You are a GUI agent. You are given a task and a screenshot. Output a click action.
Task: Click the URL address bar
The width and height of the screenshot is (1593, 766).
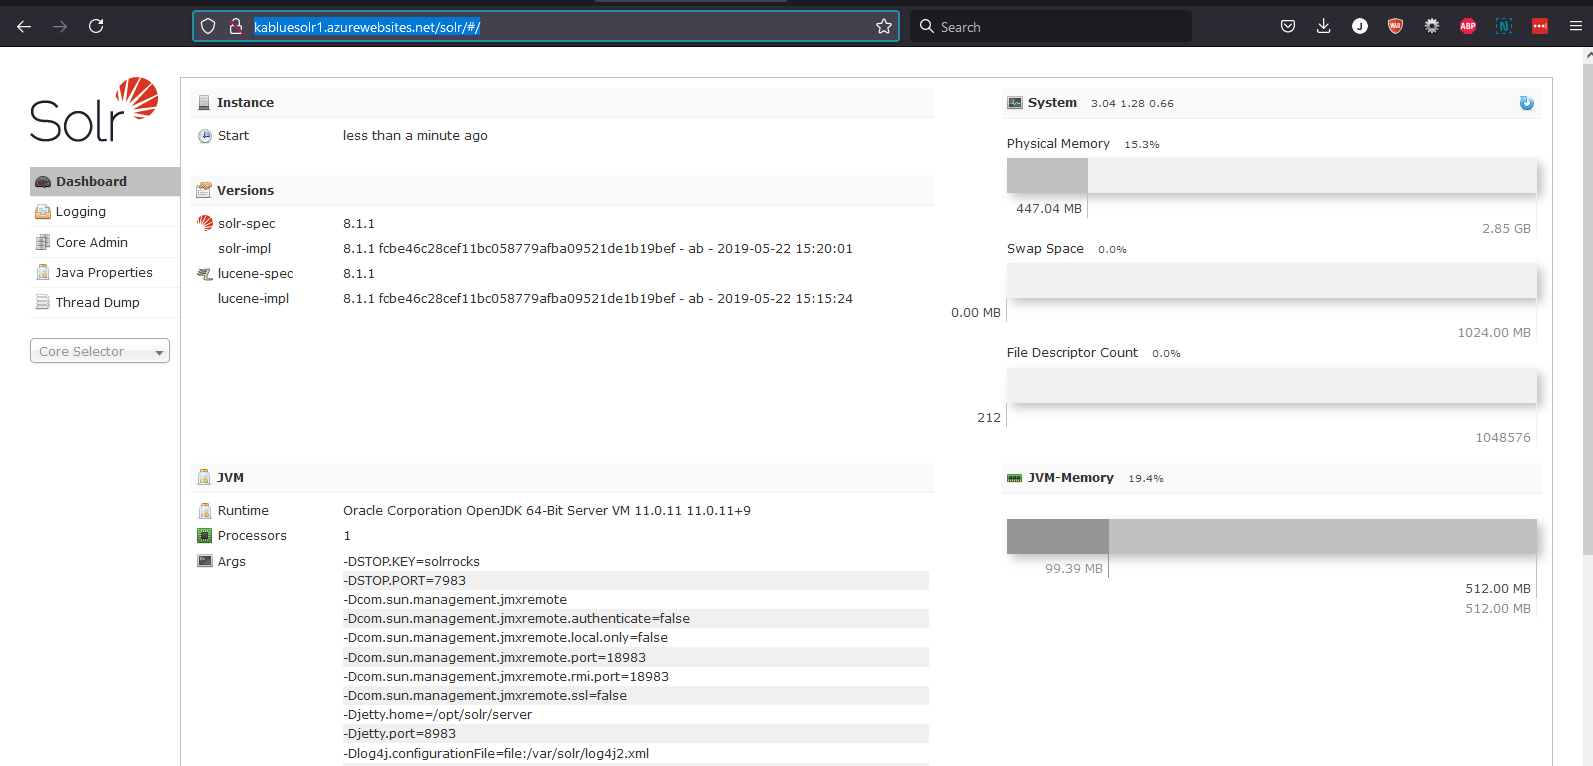point(560,27)
